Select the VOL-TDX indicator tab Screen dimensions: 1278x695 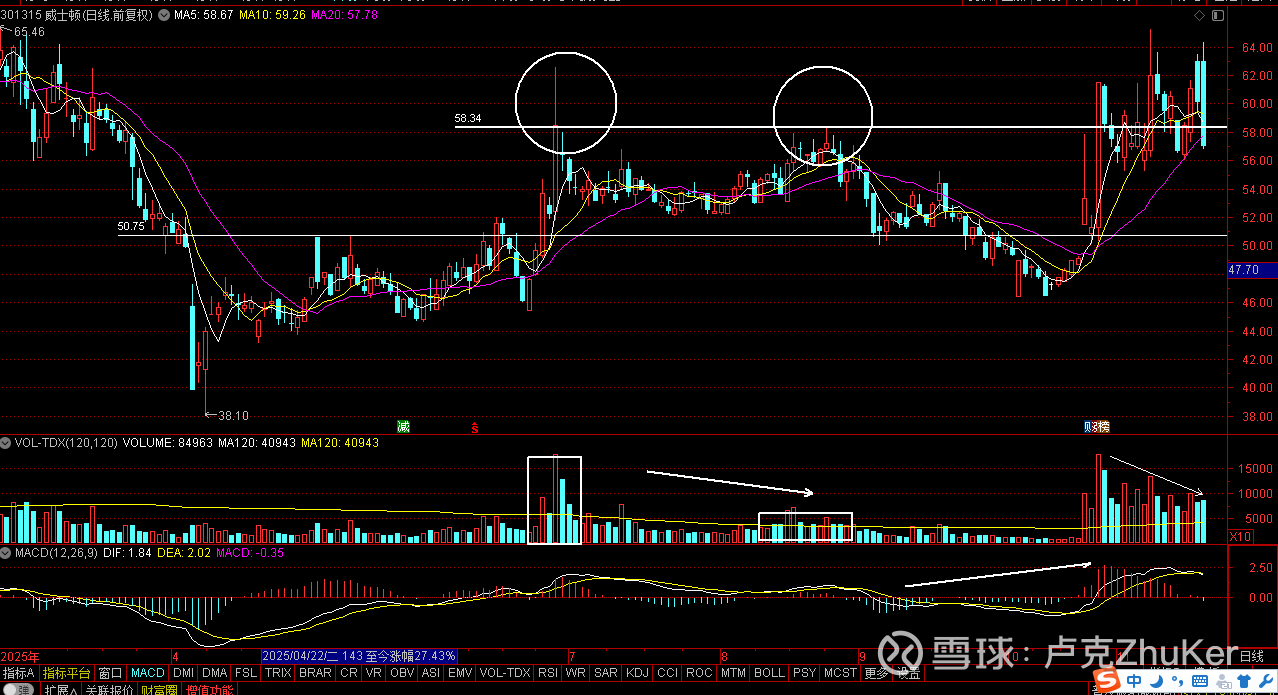(x=504, y=673)
